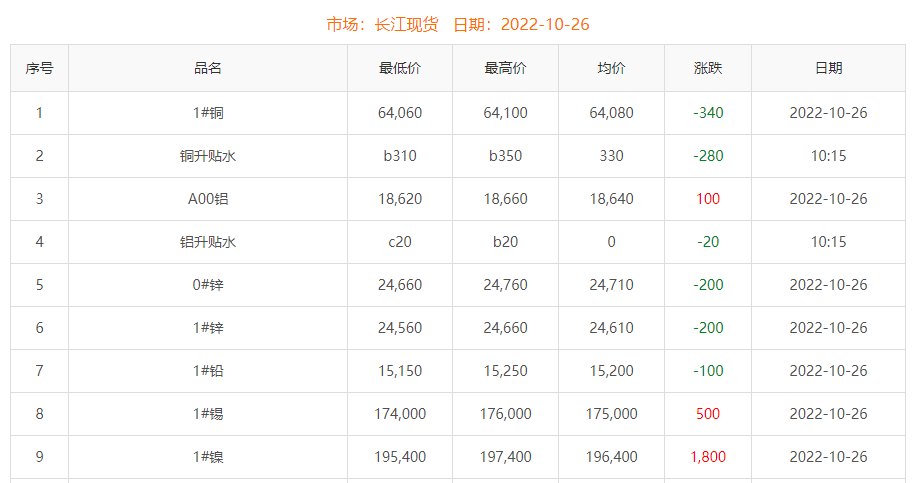This screenshot has height=483, width=917.
Task: Select the 铜升贴水 row name
Action: pos(208,156)
